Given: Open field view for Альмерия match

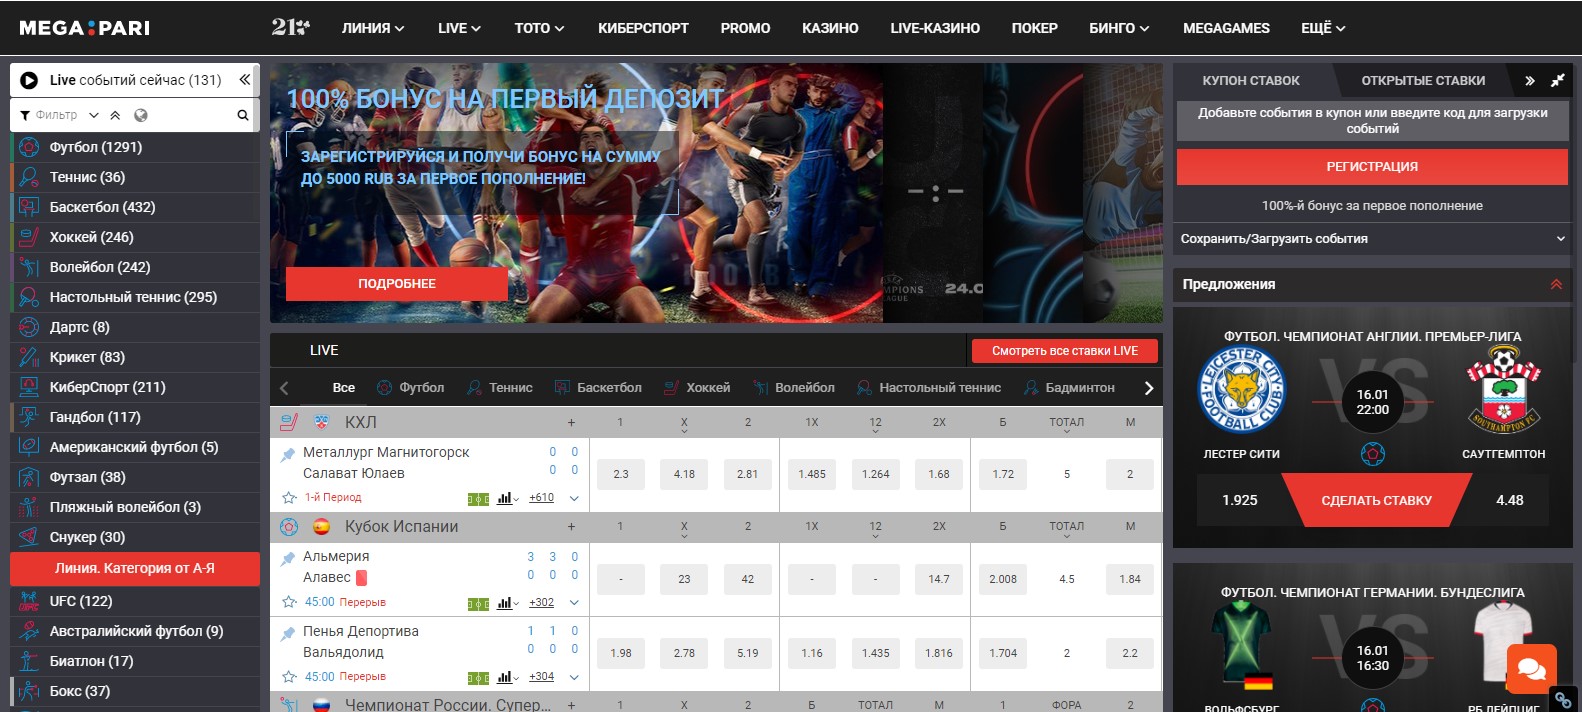Looking at the screenshot, I should [x=479, y=603].
